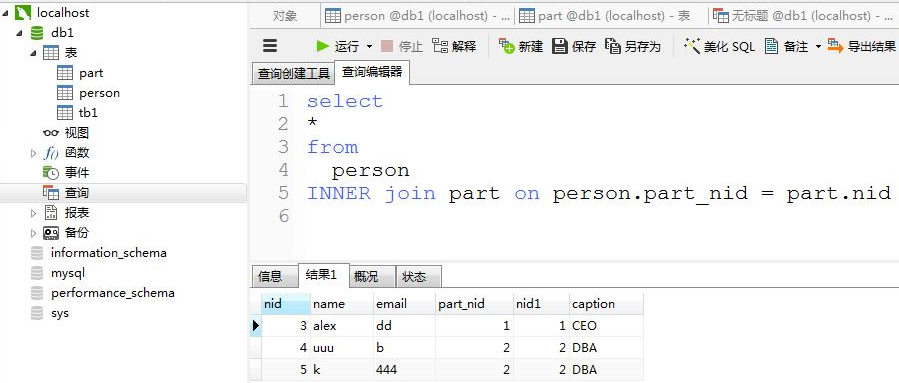Open the dropdown arrow next to 备注
Screen dimensions: 899x383
tap(818, 46)
